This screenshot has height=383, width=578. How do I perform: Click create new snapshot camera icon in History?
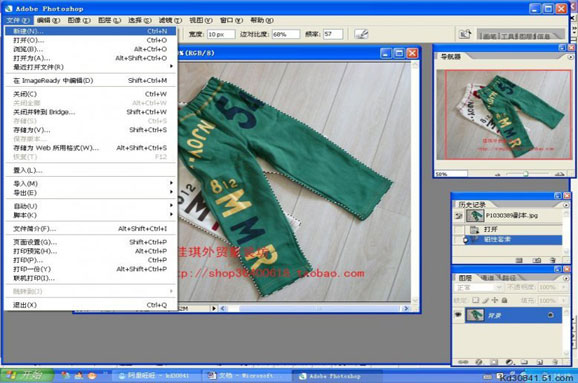(x=537, y=260)
